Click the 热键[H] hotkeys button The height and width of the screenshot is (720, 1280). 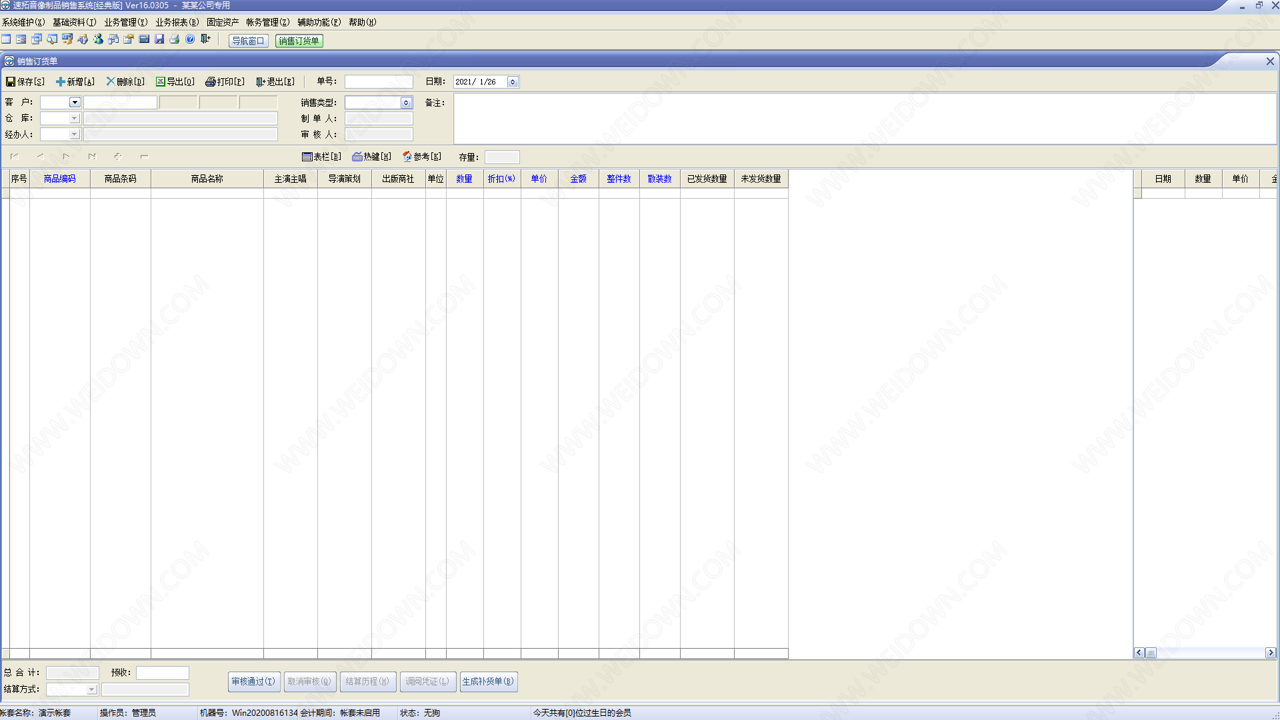pos(372,157)
